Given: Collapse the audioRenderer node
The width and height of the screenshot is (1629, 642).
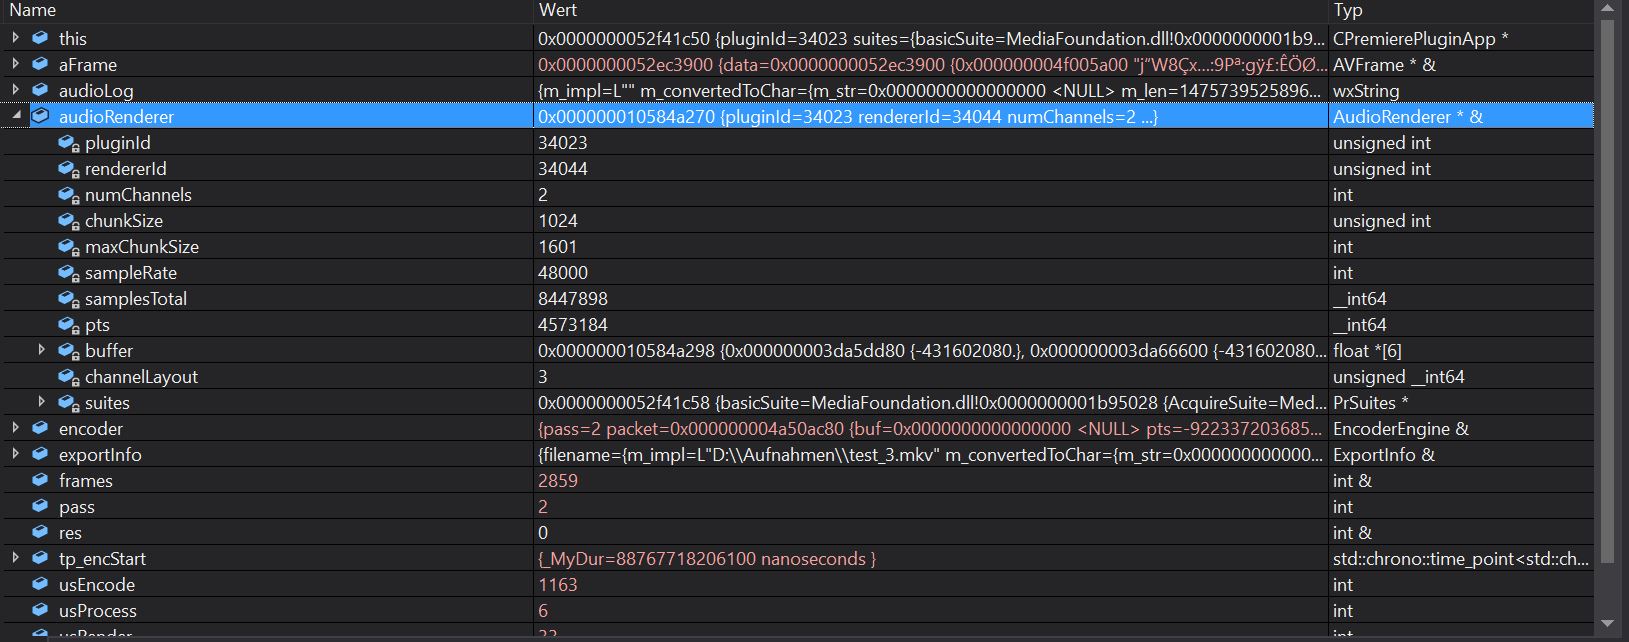Looking at the screenshot, I should pos(15,116).
